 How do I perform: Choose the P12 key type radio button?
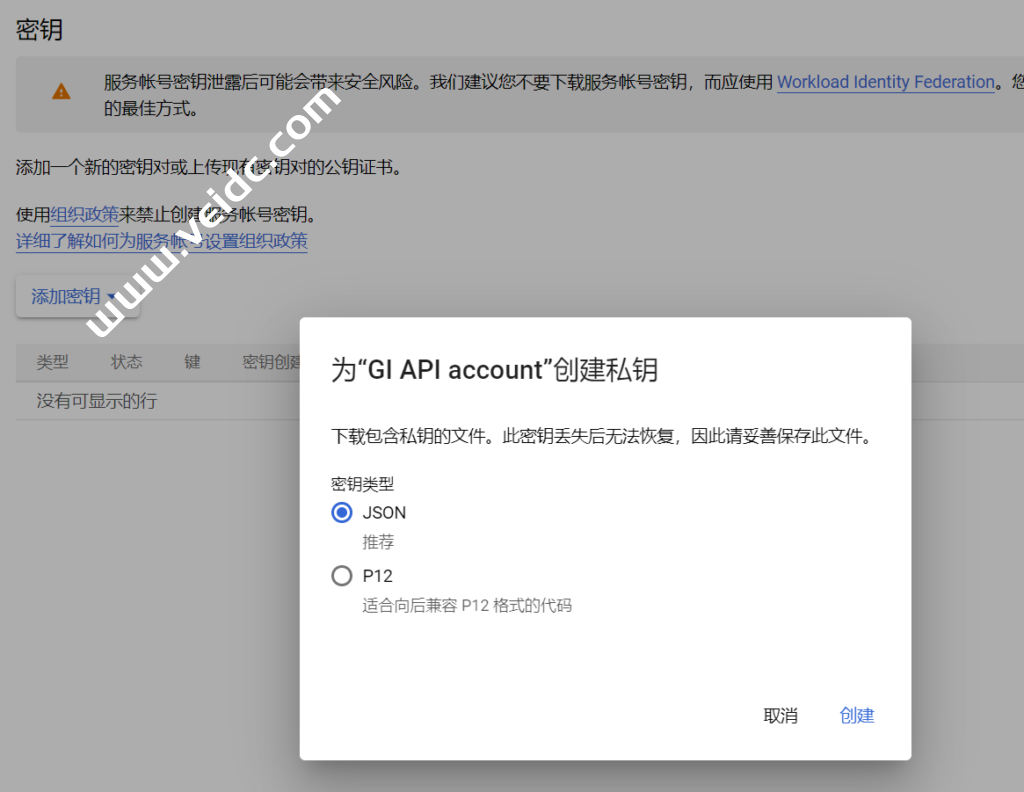(342, 576)
